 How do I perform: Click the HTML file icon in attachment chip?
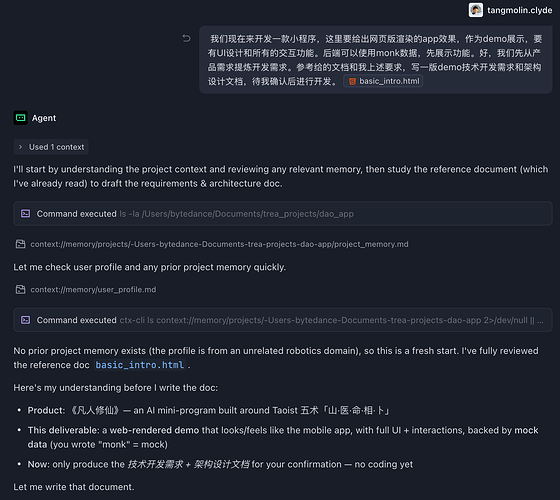point(352,81)
